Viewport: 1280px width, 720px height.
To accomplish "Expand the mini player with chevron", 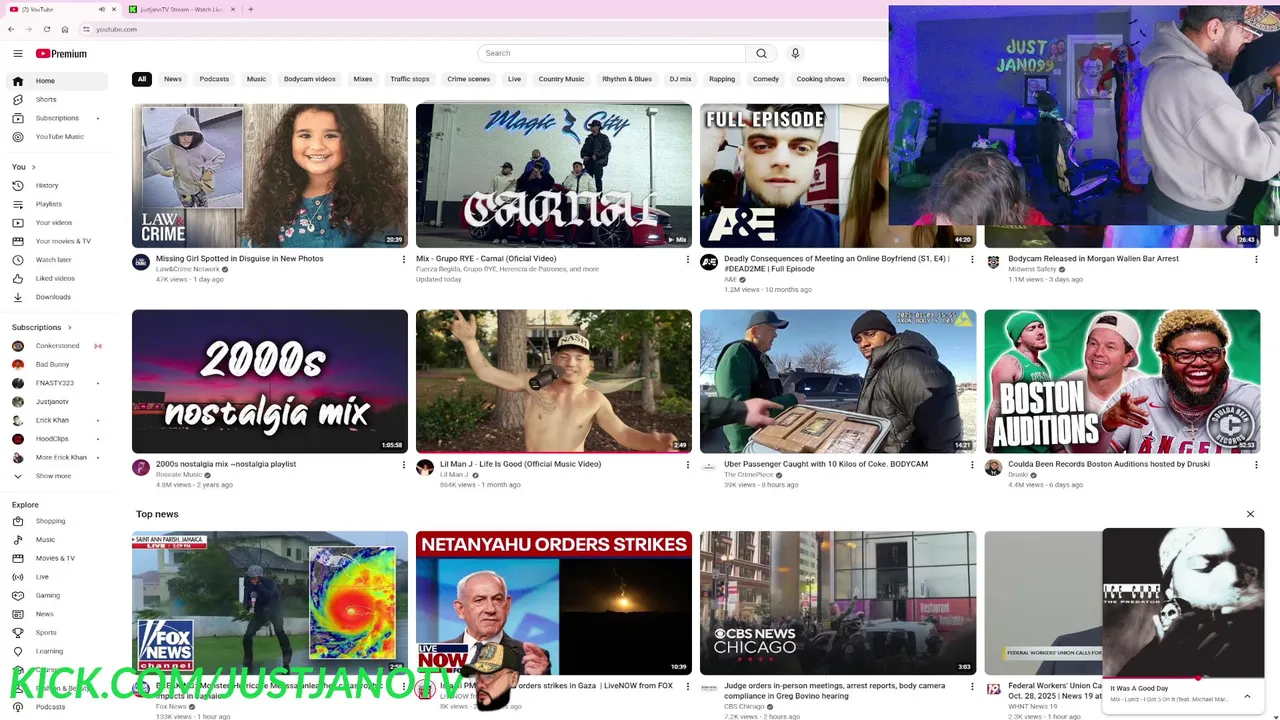I will point(1247,696).
